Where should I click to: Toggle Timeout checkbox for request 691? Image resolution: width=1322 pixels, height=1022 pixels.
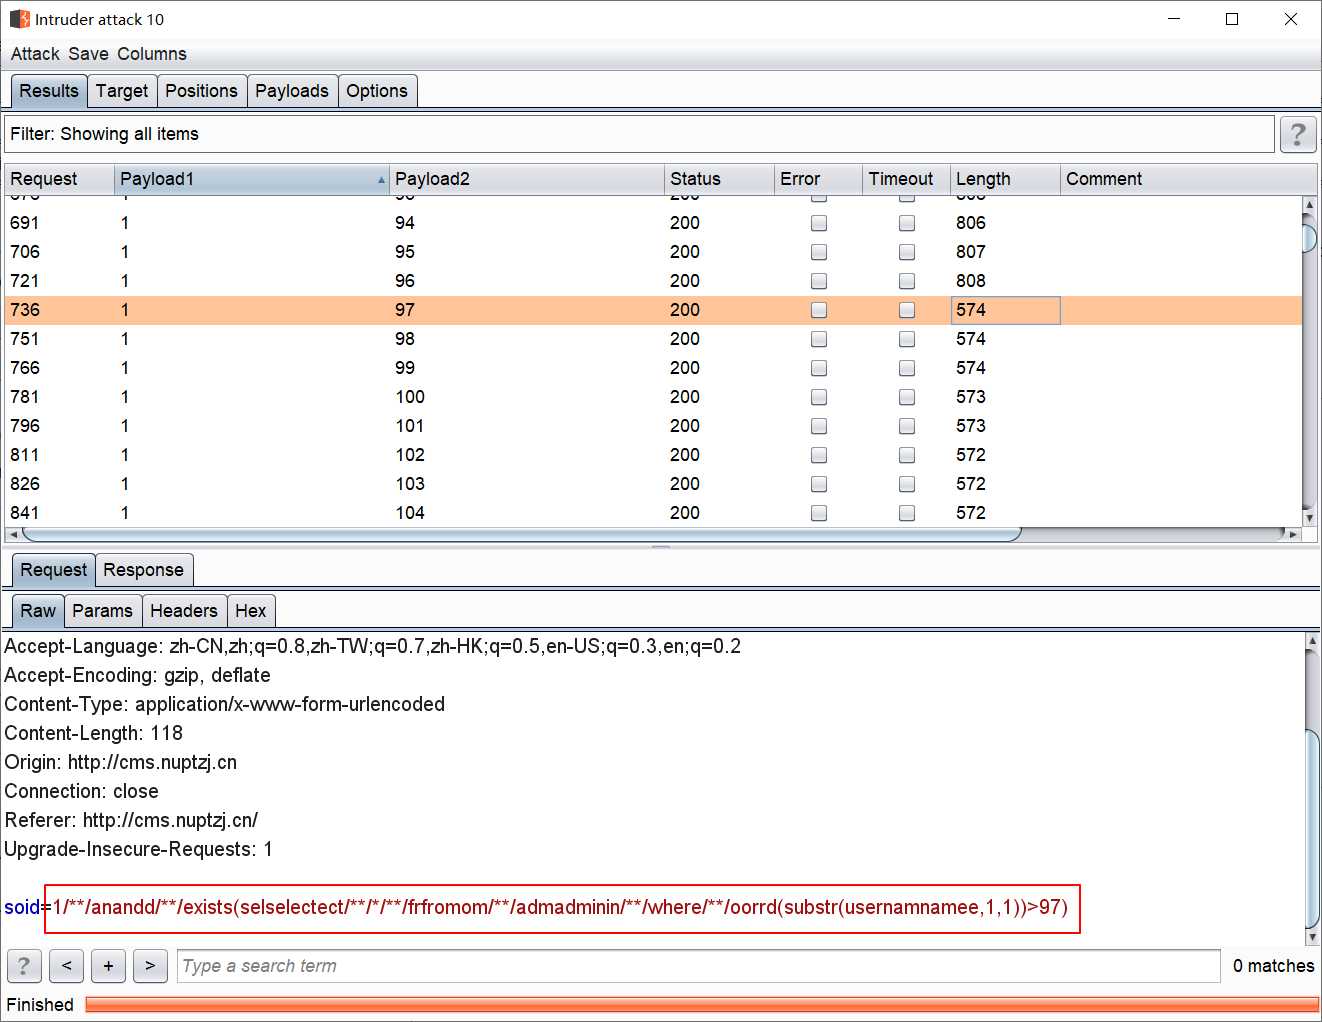[x=907, y=223]
